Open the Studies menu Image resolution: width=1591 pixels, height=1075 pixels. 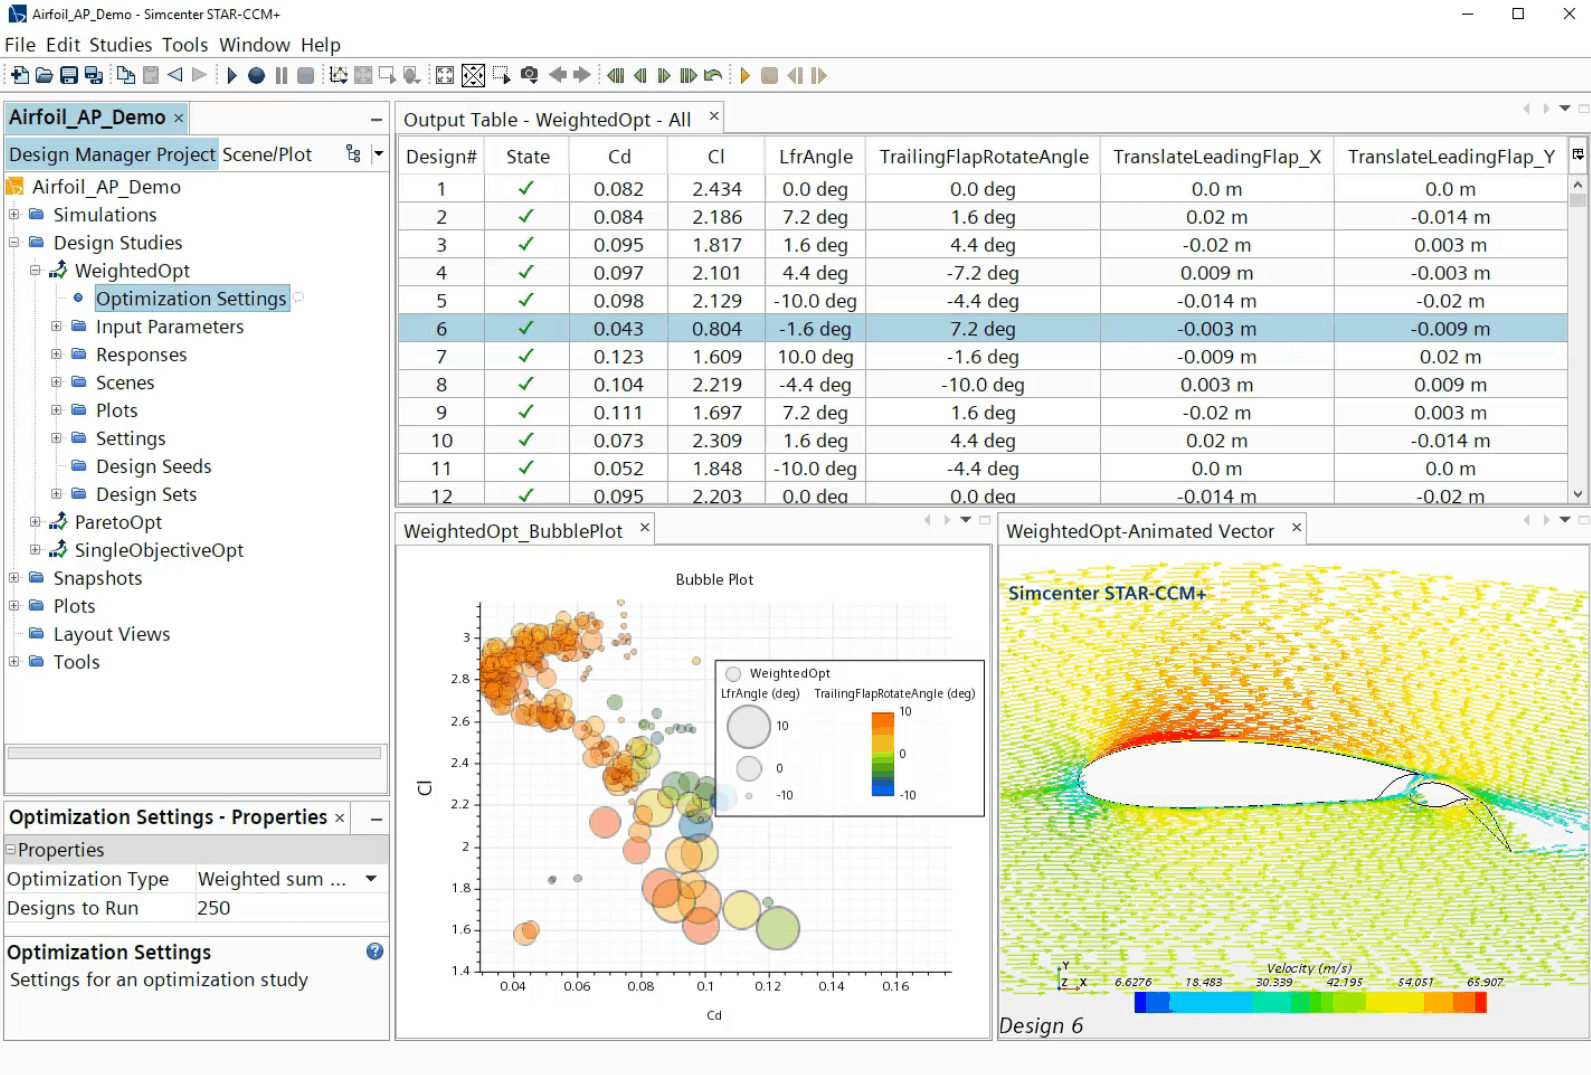[x=120, y=44]
